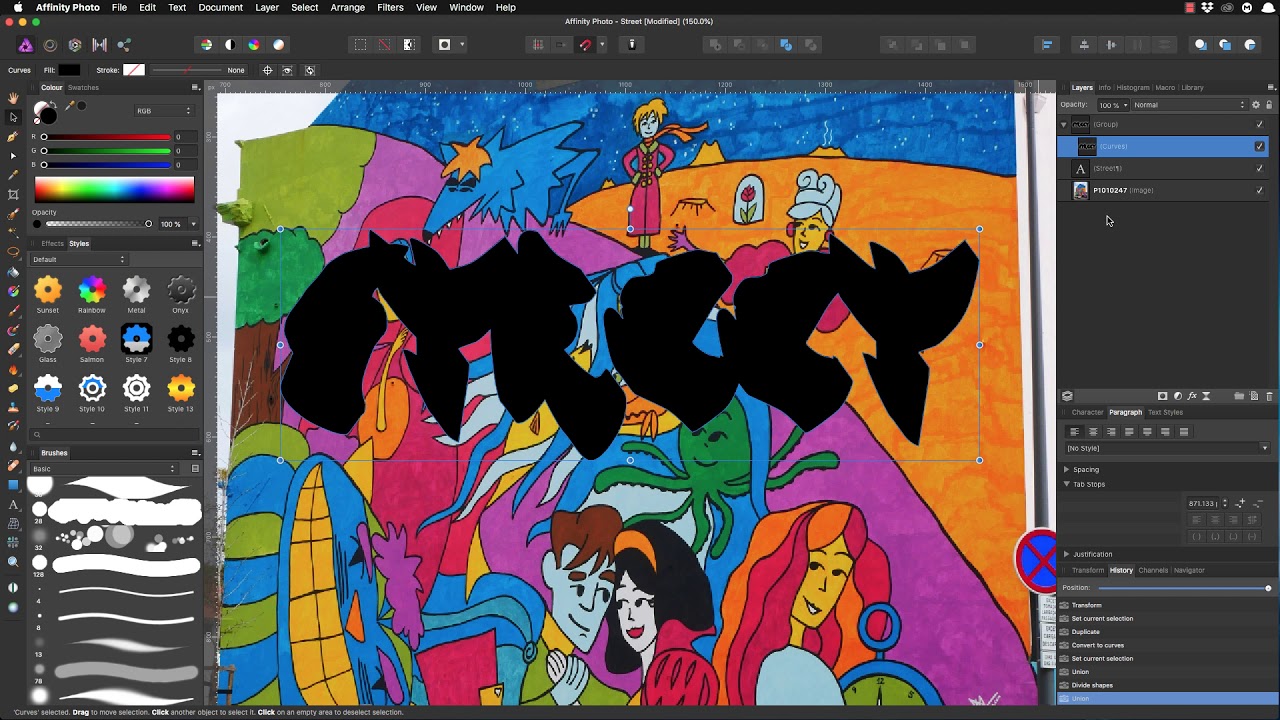Click the Select All marquee icon
1280x720 pixels.
(x=360, y=45)
